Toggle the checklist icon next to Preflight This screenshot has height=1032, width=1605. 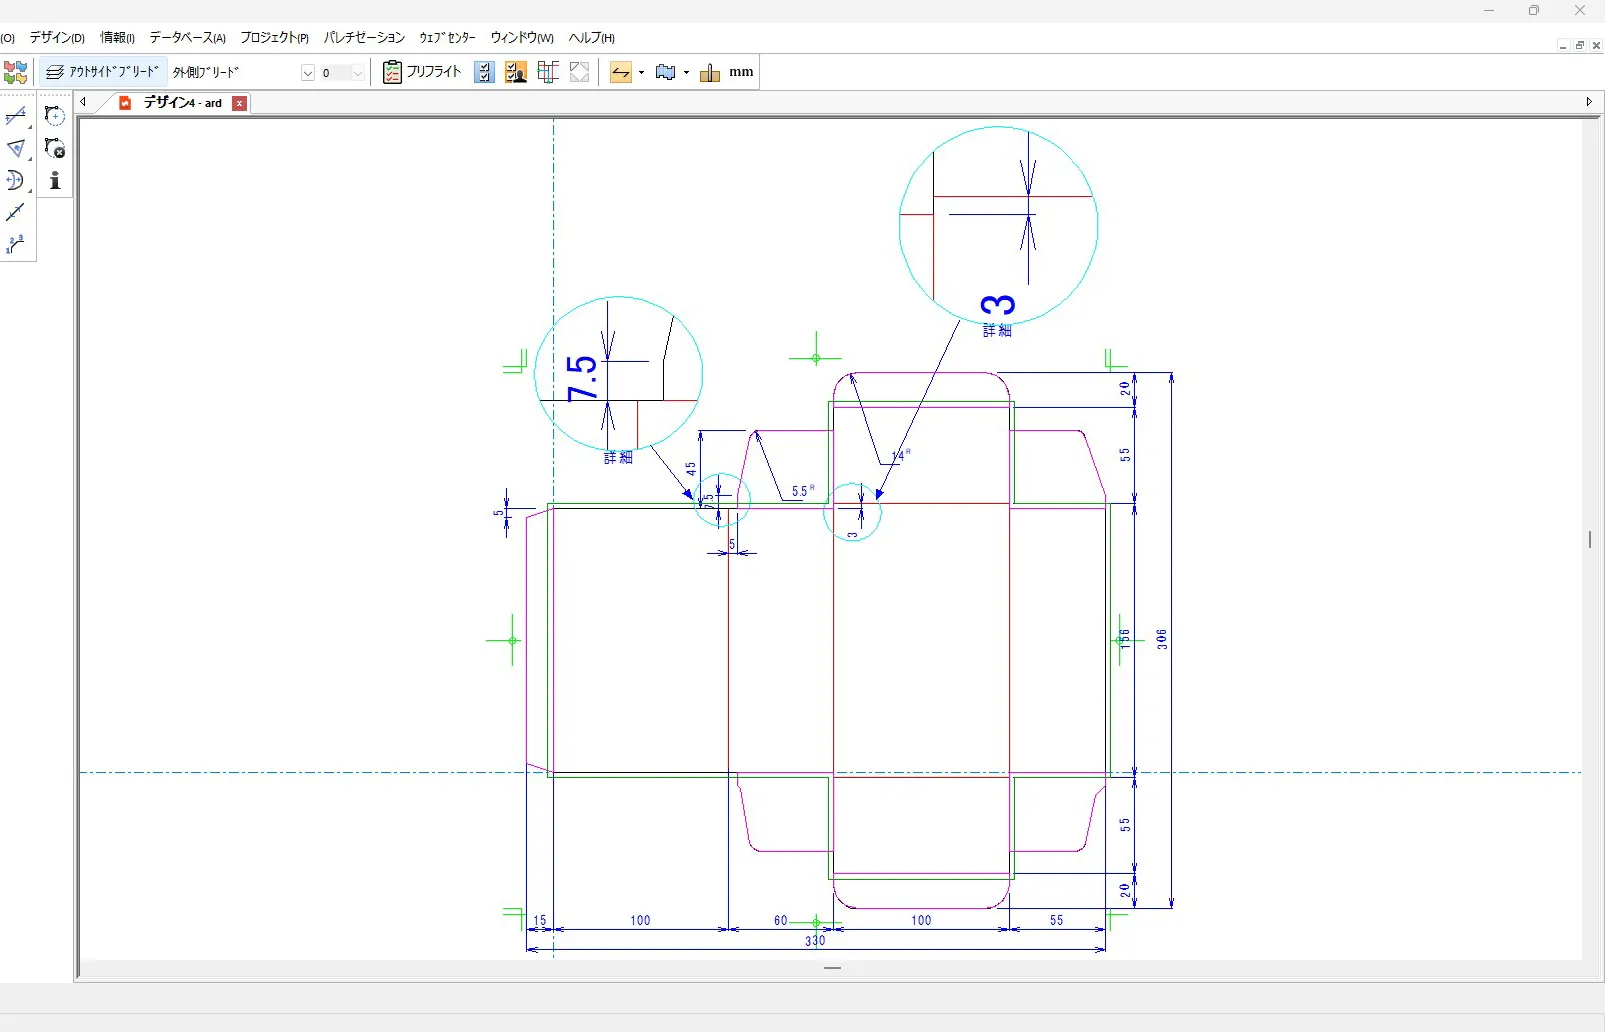point(484,72)
